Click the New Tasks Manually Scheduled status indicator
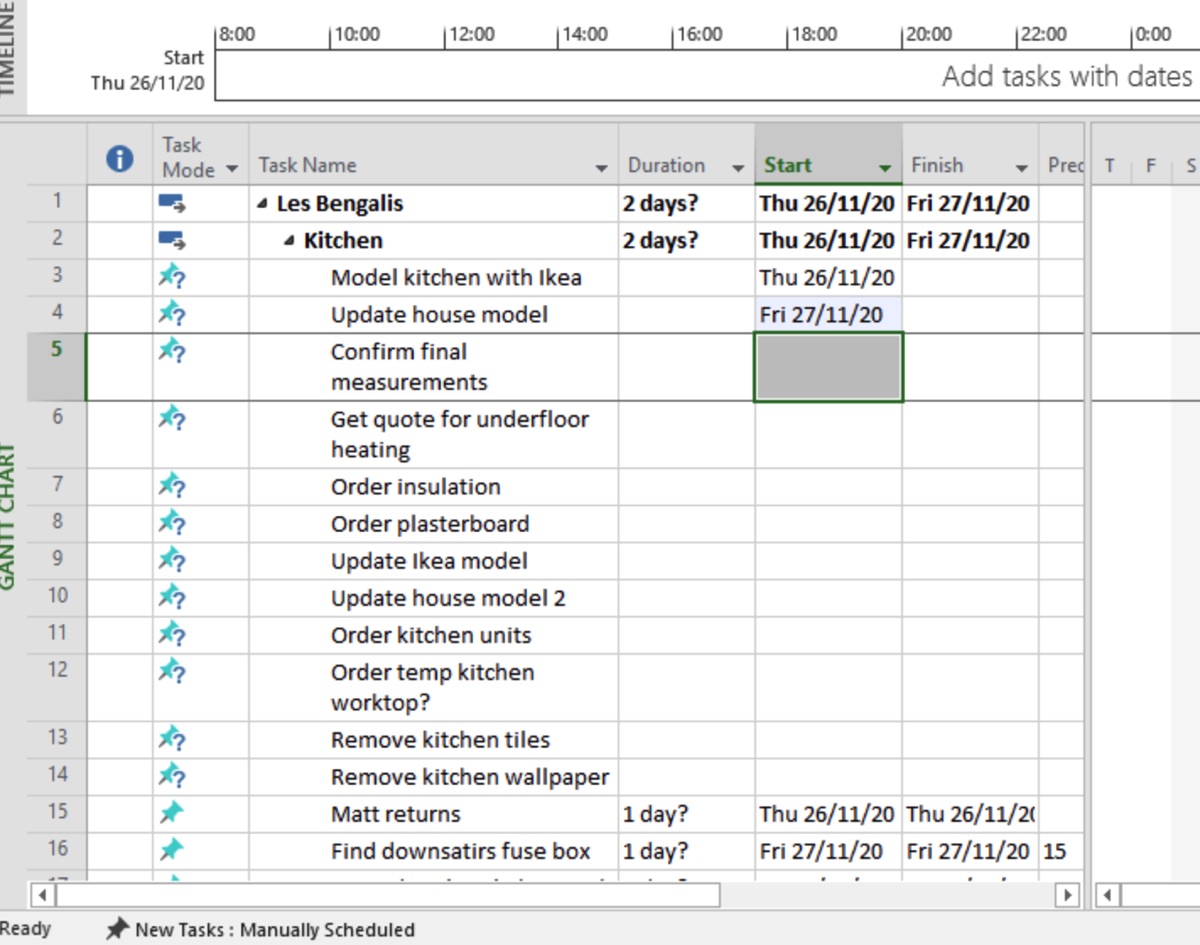Screen dimensions: 1200x945 [260, 929]
